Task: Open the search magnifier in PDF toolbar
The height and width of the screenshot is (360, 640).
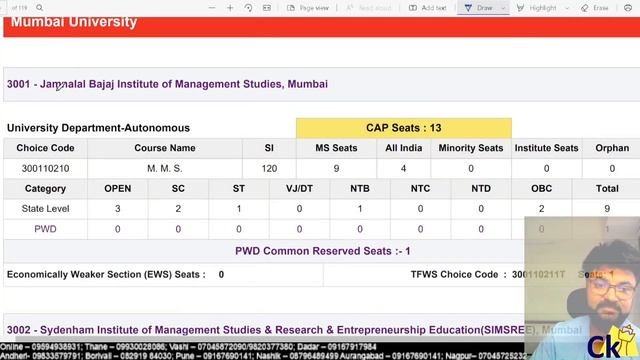Action: pyautogui.click(x=40, y=8)
